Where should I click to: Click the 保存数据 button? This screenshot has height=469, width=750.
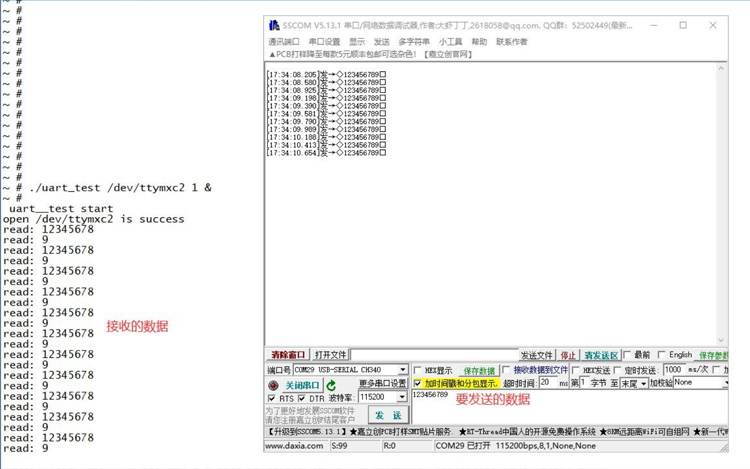coord(479,371)
